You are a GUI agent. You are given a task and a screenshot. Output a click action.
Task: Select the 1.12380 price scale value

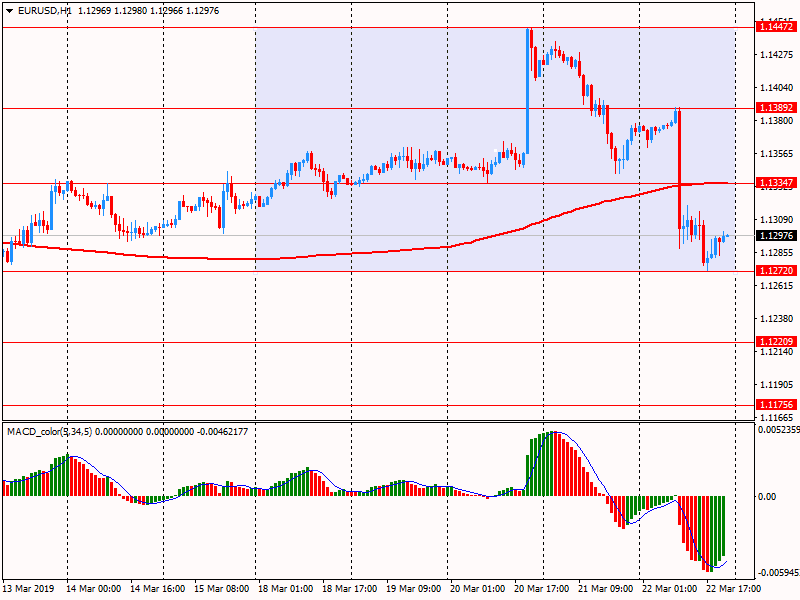[x=777, y=319]
